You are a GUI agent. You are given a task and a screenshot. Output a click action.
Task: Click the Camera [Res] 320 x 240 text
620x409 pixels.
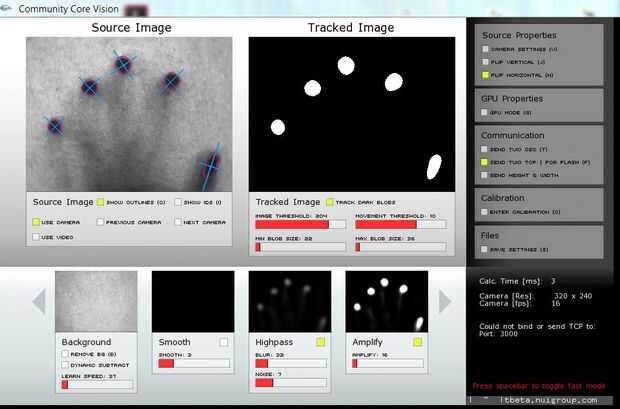tap(535, 296)
